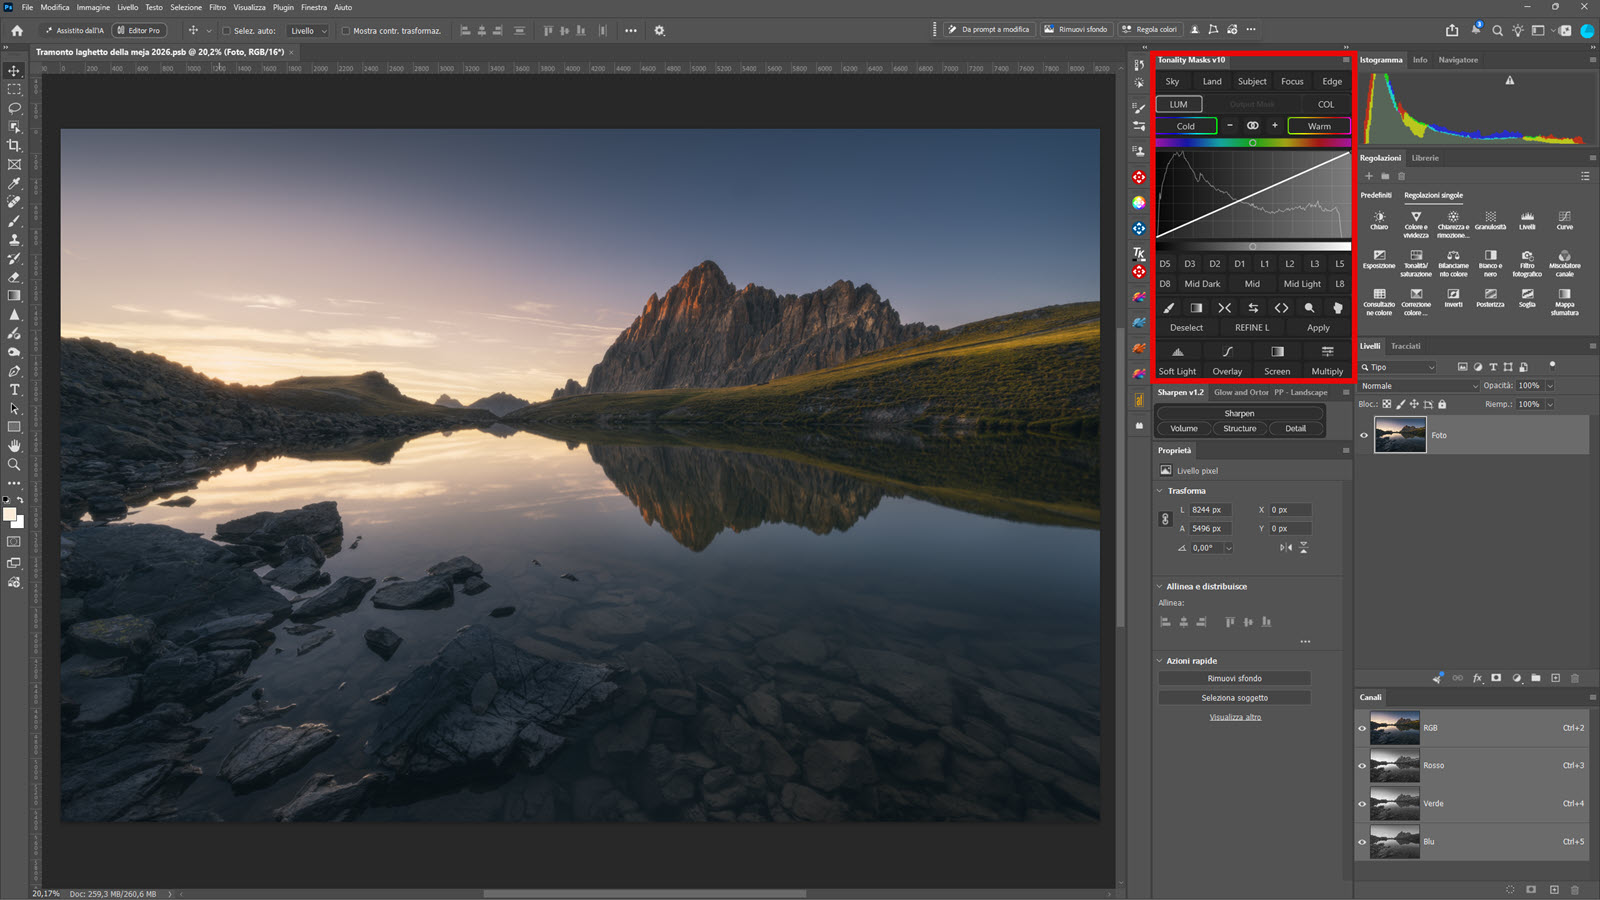
Task: Select the Type tool
Action: coord(14,390)
